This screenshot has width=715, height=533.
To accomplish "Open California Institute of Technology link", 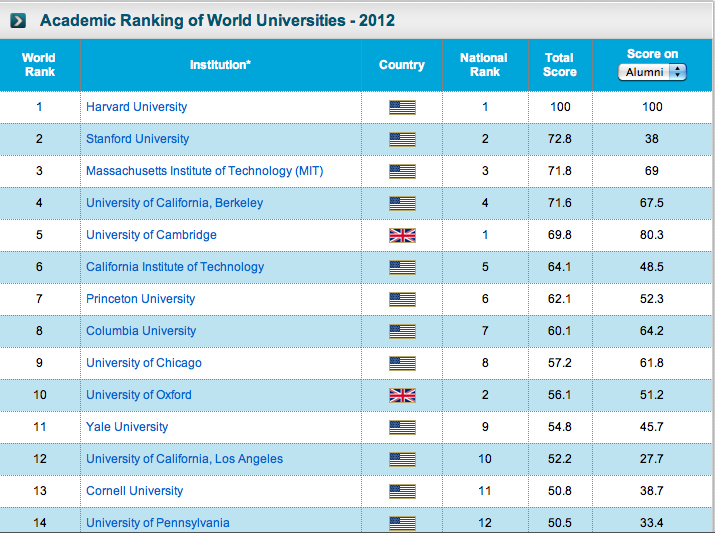I will [175, 267].
